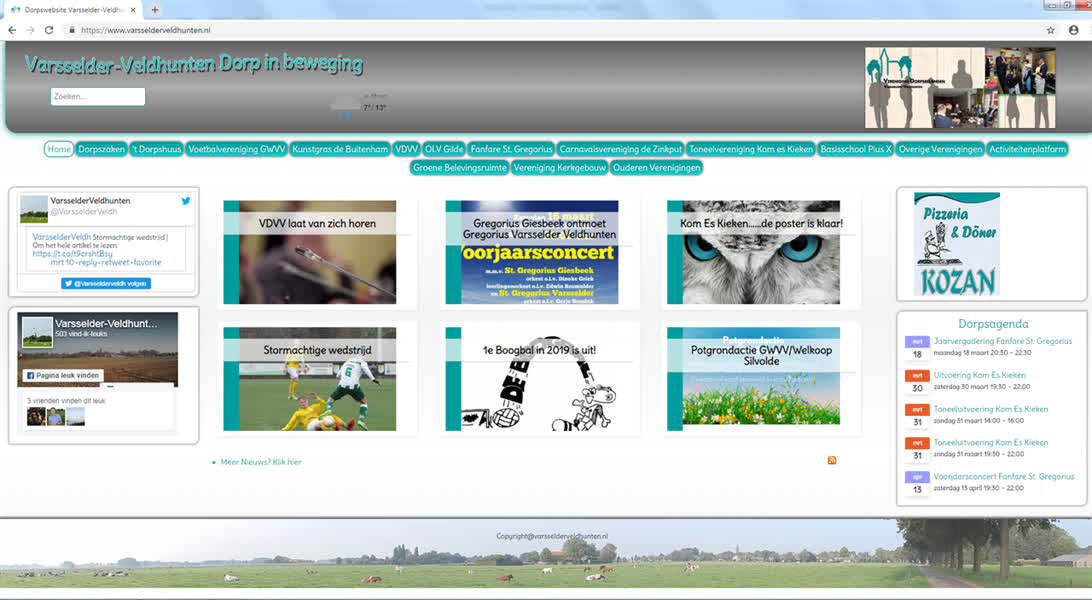Click the Zoeken search field
The width and height of the screenshot is (1092, 600).
[x=98, y=97]
